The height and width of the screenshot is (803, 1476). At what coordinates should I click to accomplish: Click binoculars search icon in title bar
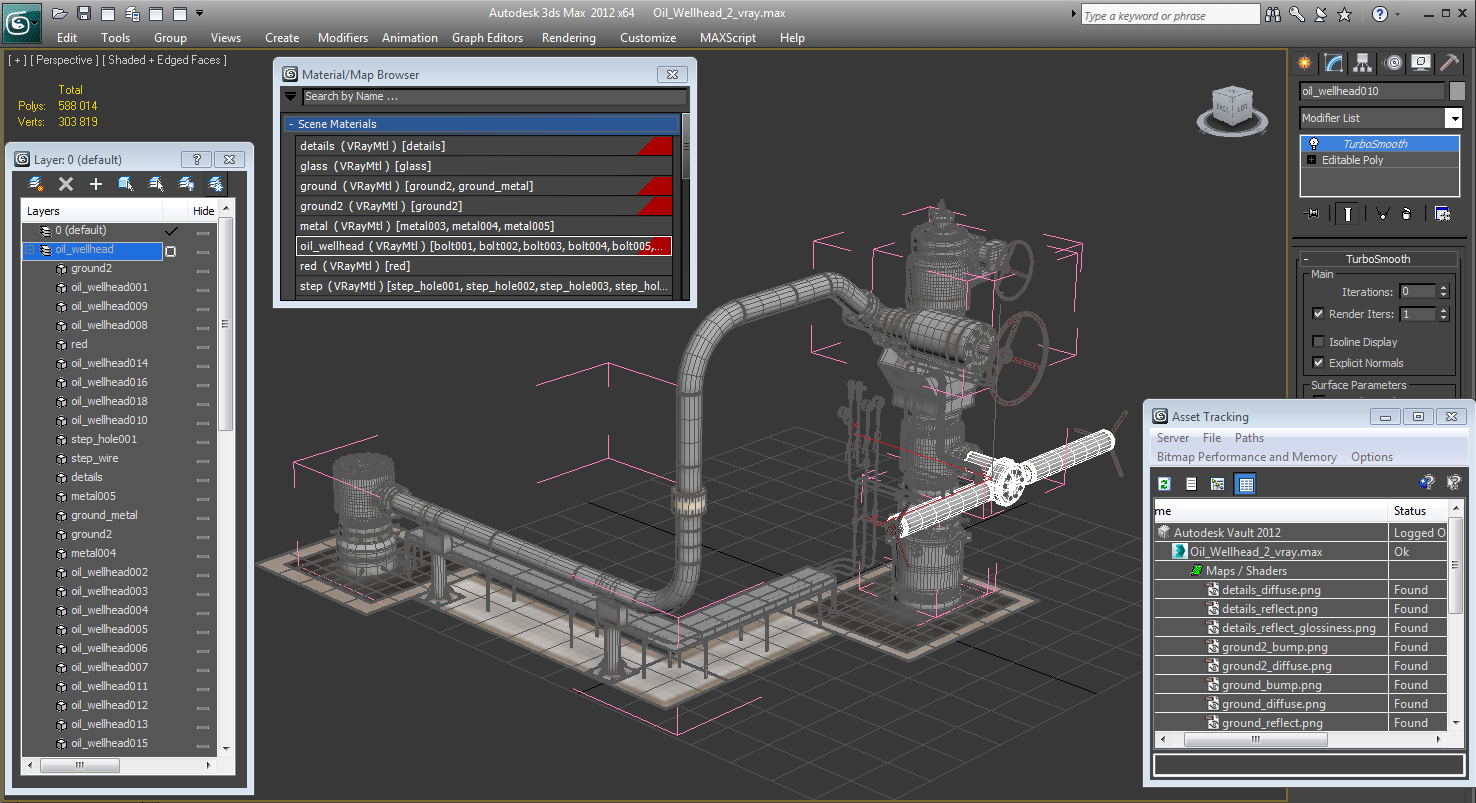coord(1273,14)
